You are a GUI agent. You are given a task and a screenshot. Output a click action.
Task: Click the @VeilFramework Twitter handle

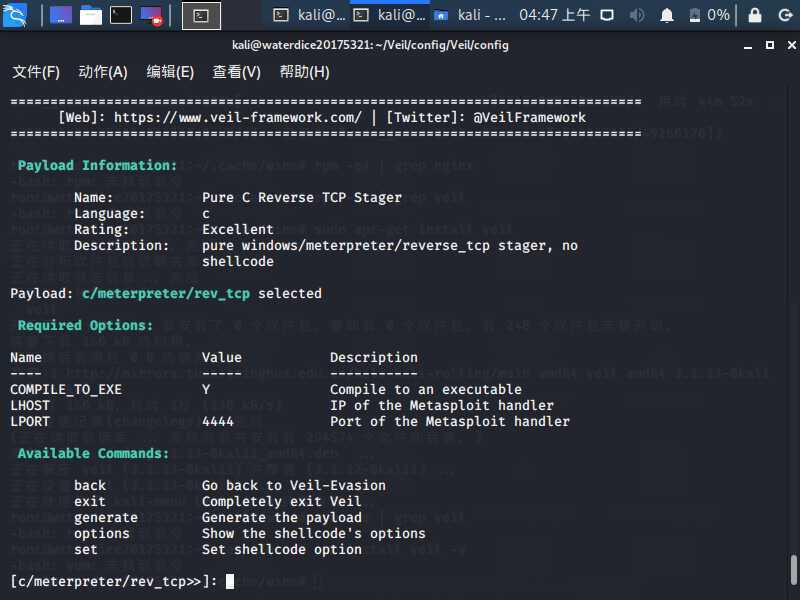click(529, 117)
